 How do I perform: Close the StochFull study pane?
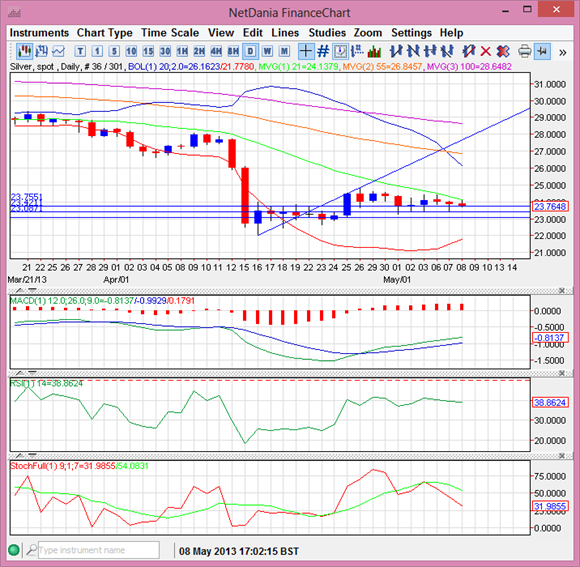[x=562, y=456]
